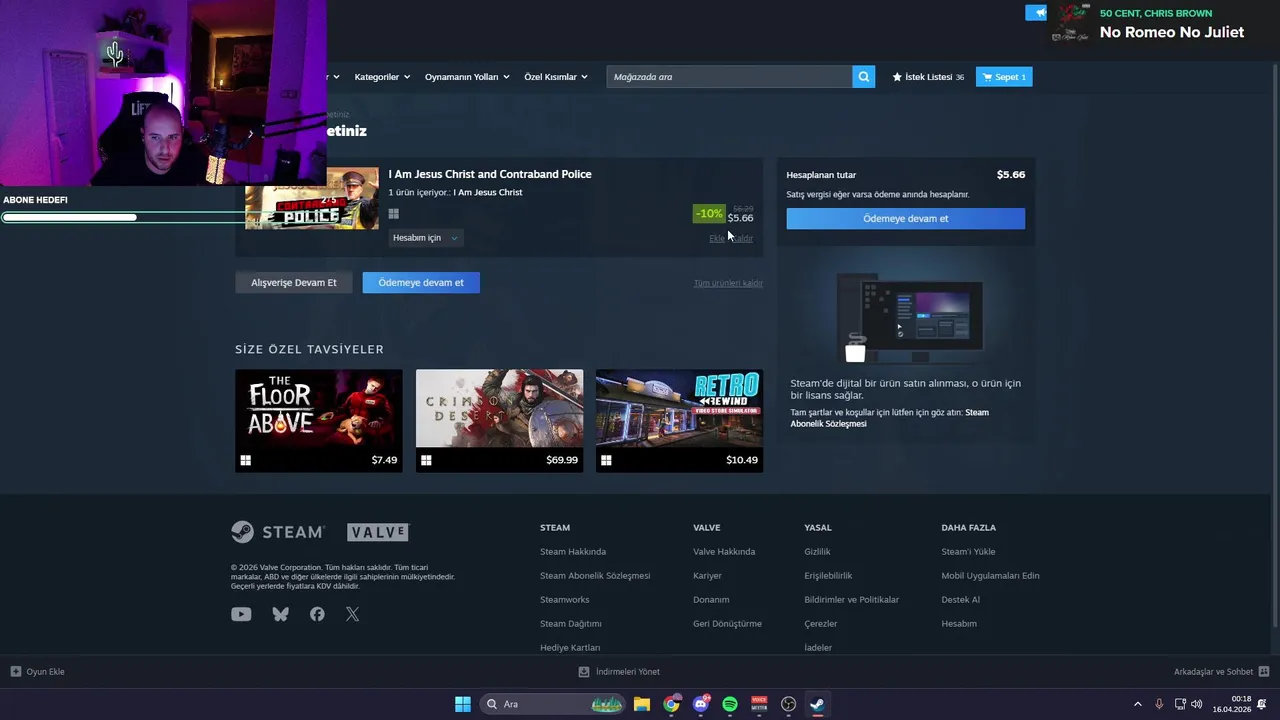The height and width of the screenshot is (720, 1280).
Task: Open Hediye Kartları footer link
Action: 570,648
